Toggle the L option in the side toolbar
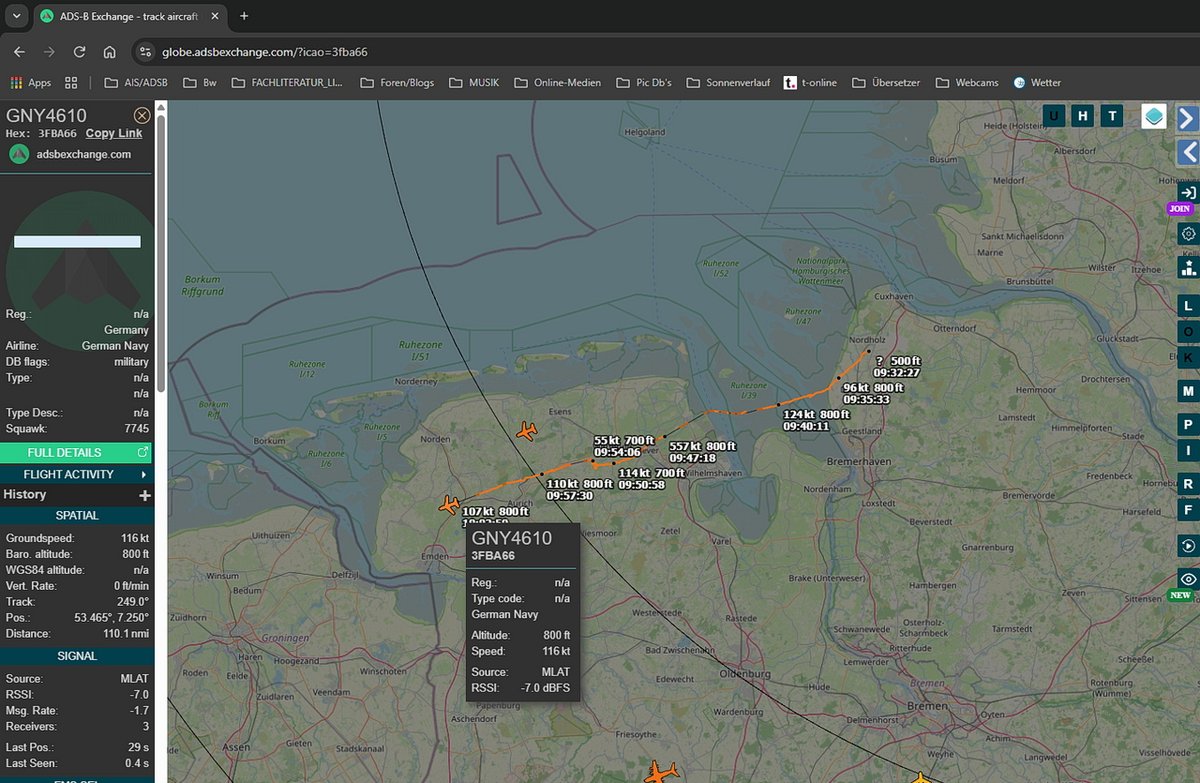 (x=1188, y=305)
